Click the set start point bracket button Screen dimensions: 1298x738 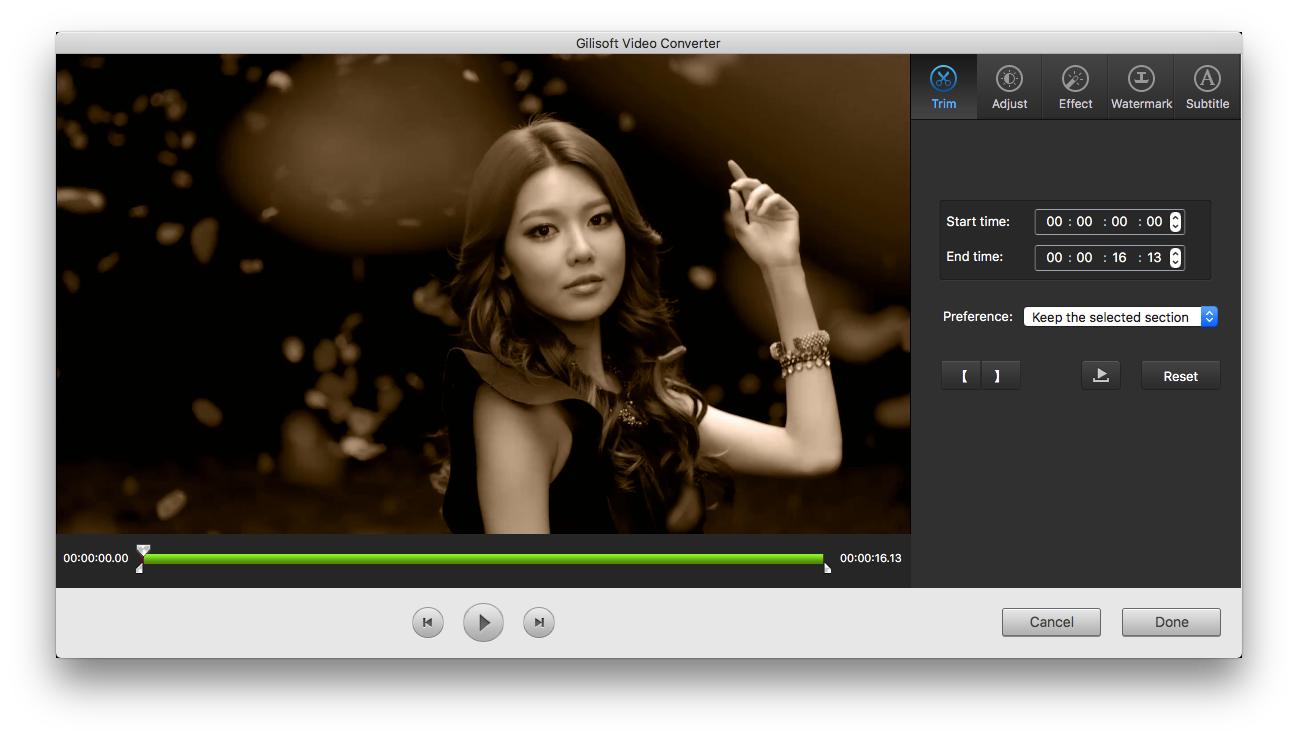coord(963,376)
